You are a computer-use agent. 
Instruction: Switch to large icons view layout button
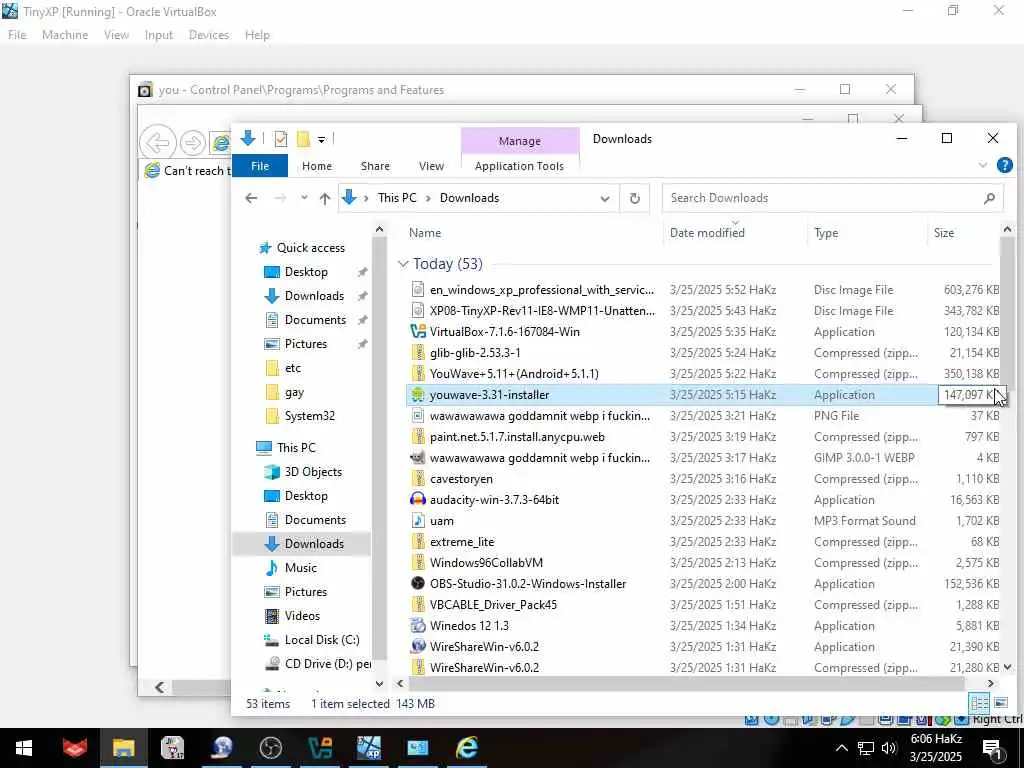(x=1000, y=703)
